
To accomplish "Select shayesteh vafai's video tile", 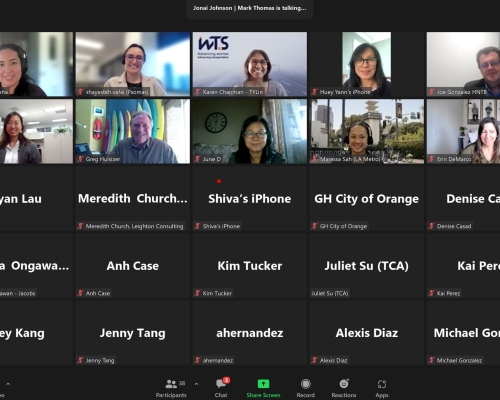I will pyautogui.click(x=133, y=64).
